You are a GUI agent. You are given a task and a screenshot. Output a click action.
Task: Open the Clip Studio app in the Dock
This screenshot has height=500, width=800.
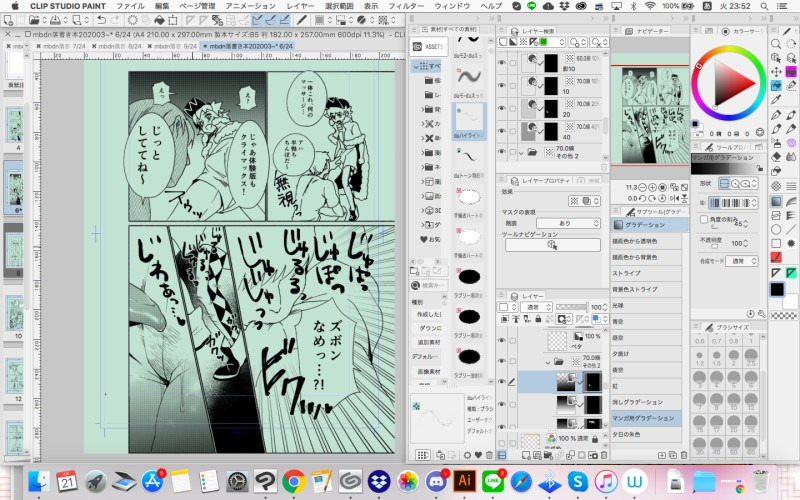coord(349,481)
